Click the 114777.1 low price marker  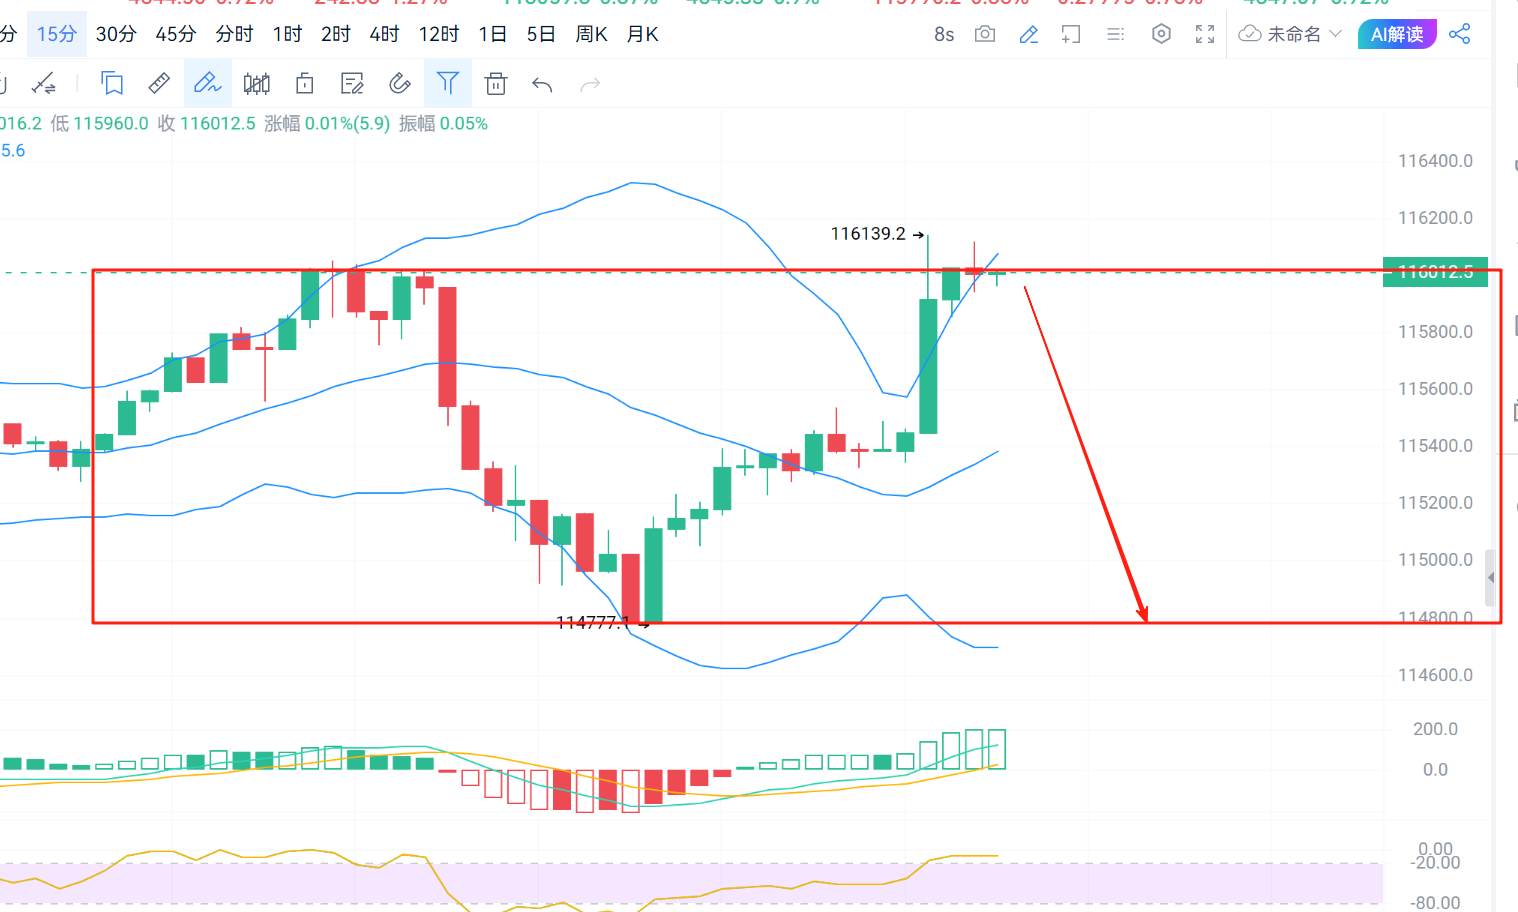(594, 623)
